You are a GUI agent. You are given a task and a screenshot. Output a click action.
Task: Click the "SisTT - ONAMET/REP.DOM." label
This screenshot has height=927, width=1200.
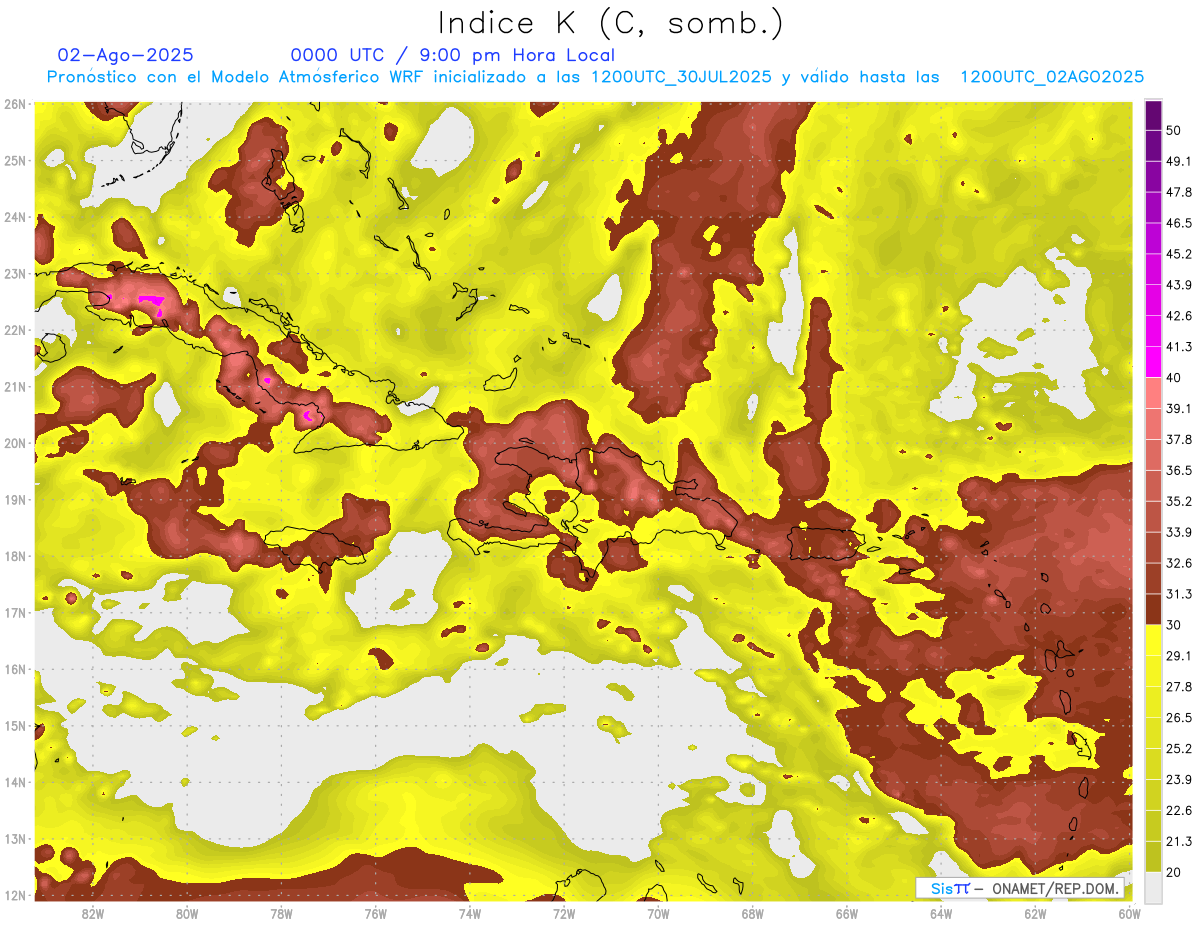click(1021, 888)
